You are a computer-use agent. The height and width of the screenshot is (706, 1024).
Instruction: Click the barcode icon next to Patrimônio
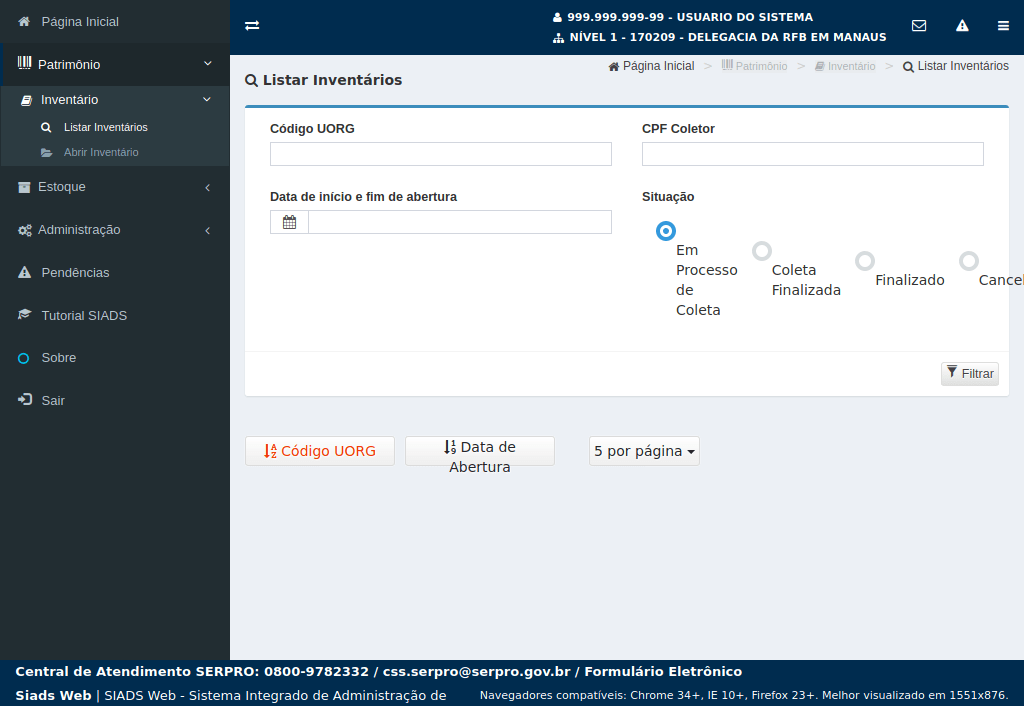24,63
